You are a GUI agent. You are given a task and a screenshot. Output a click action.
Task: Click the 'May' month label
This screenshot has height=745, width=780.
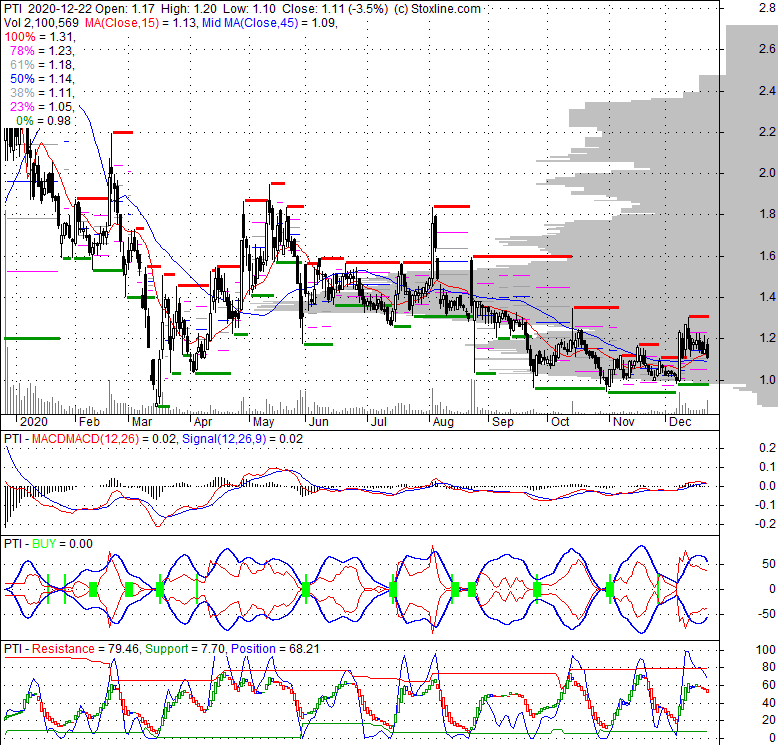pyautogui.click(x=264, y=422)
